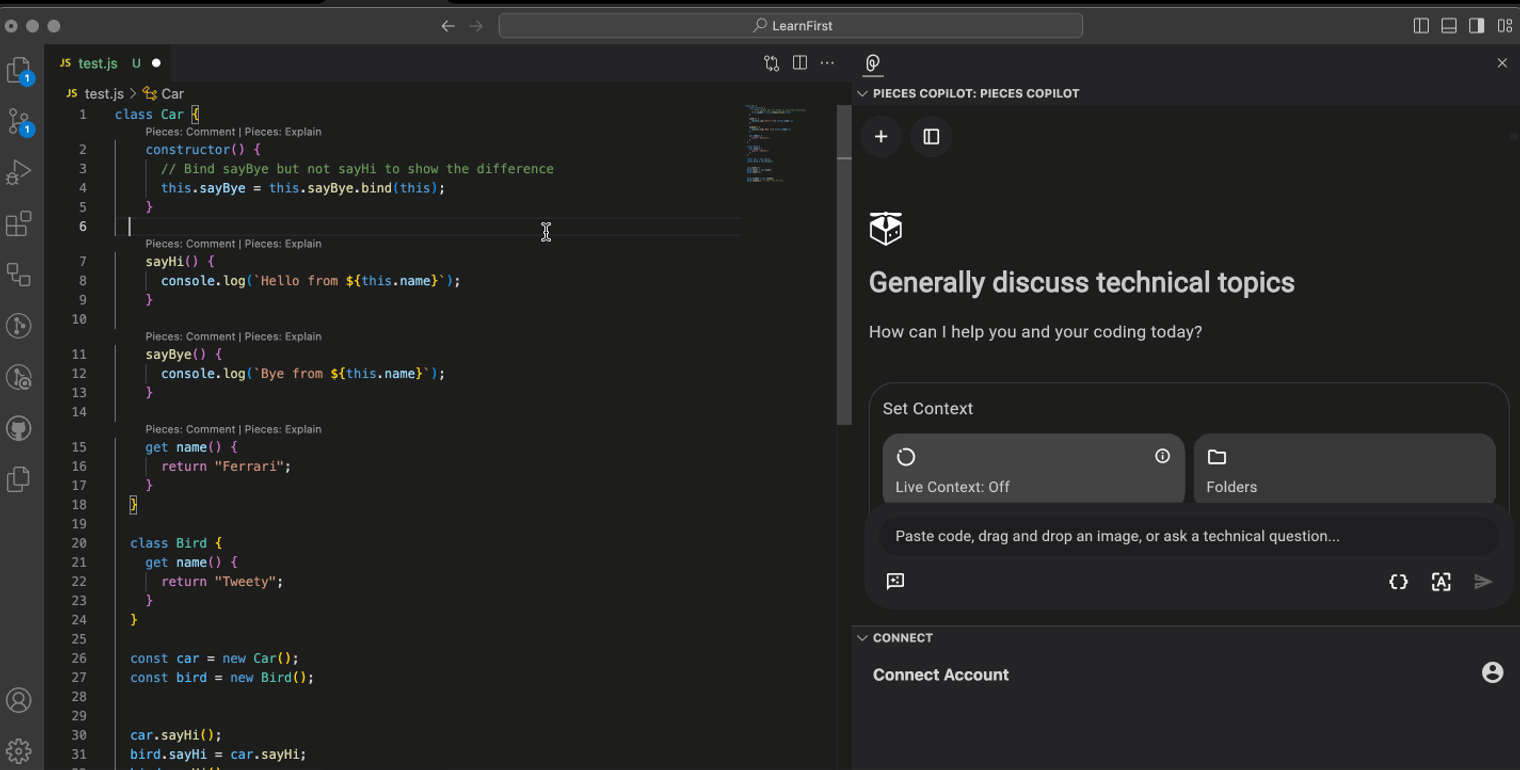Click Pieces: Comment above constructor
This screenshot has width=1520, height=770.
190,132
